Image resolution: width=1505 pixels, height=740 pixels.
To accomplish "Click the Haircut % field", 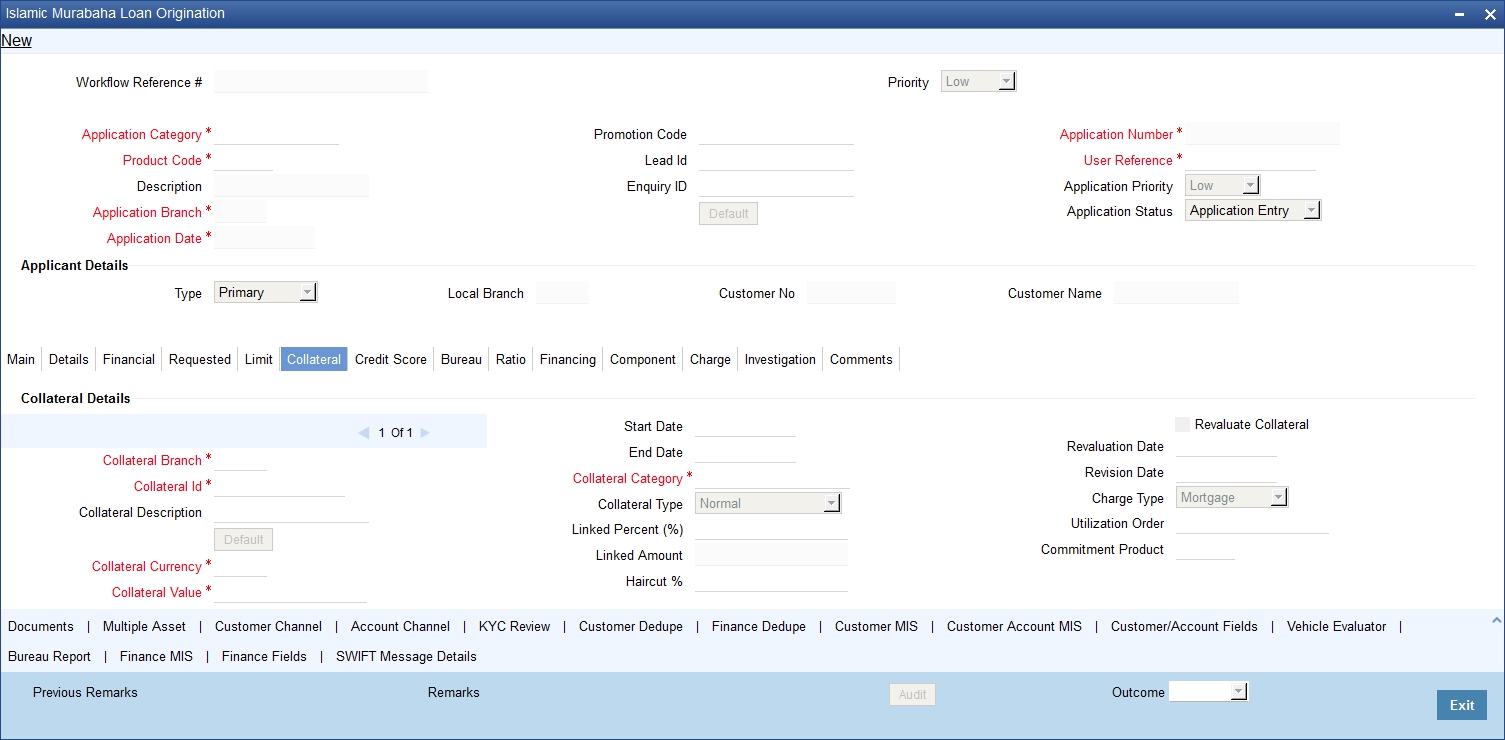I will point(771,581).
